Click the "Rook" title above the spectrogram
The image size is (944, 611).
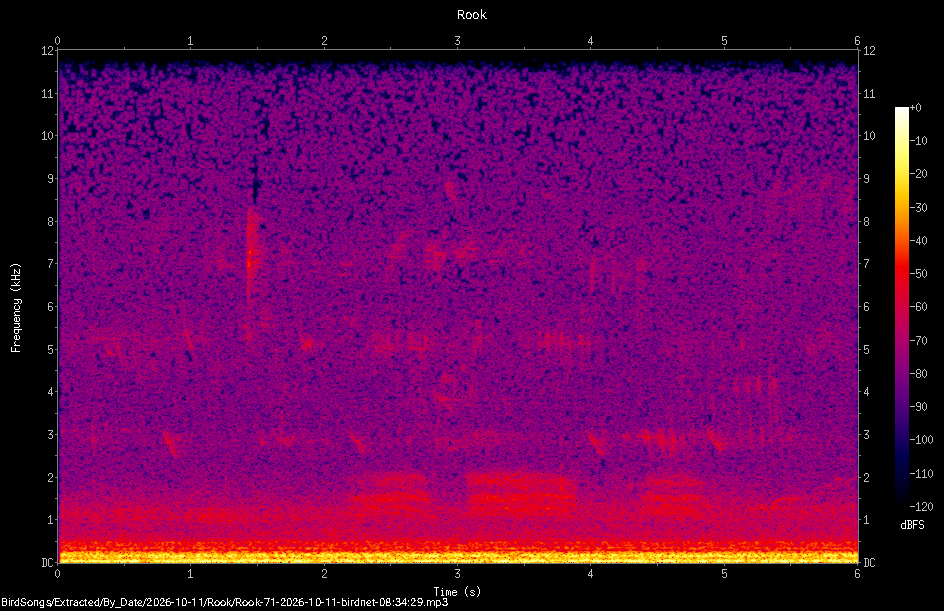[471, 14]
